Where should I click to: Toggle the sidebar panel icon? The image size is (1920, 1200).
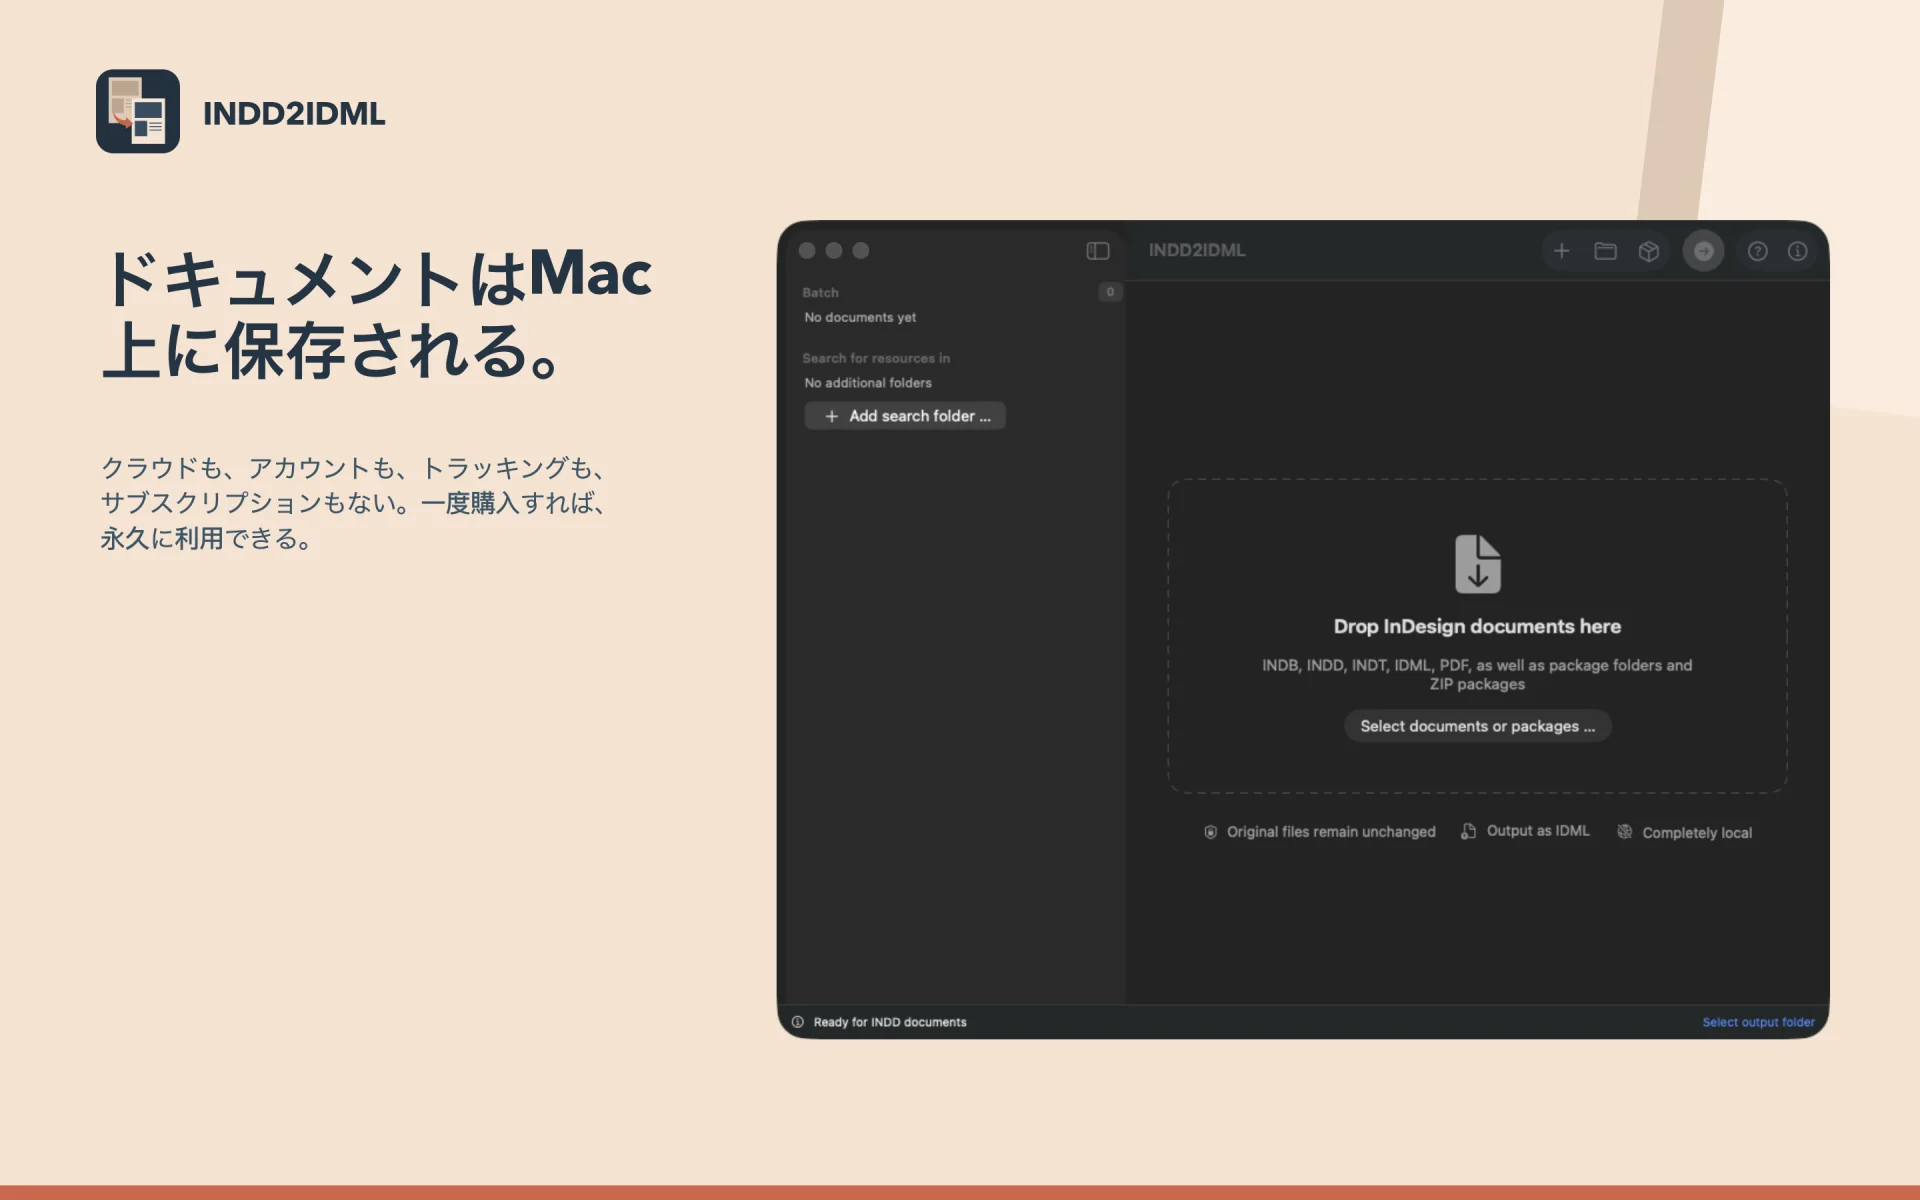[x=1098, y=251]
